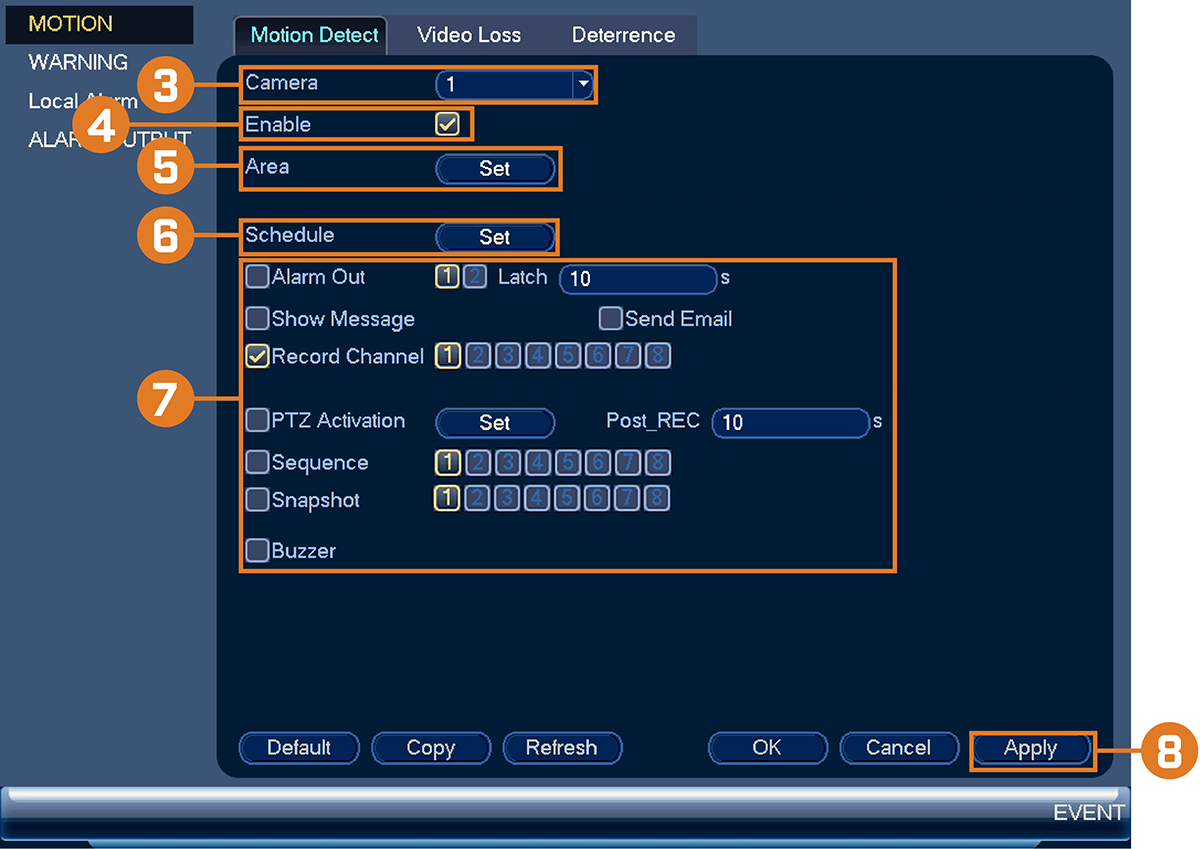Toggle Sequence channel number 3
Screen dimensions: 1200x849
pyautogui.click(x=507, y=462)
